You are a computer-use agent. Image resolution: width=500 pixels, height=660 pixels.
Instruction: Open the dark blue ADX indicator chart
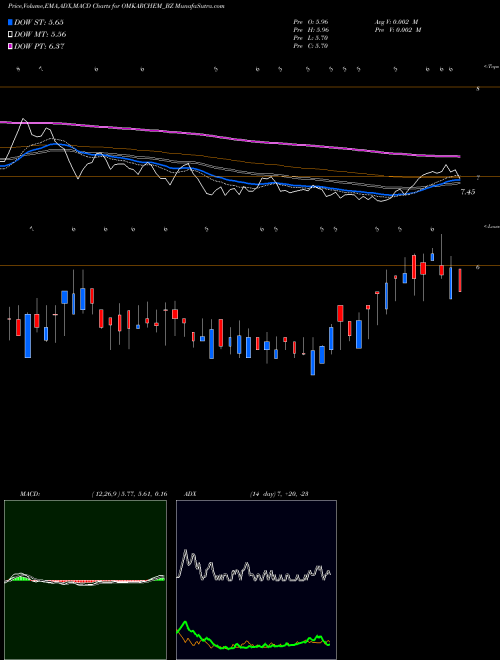(256, 580)
